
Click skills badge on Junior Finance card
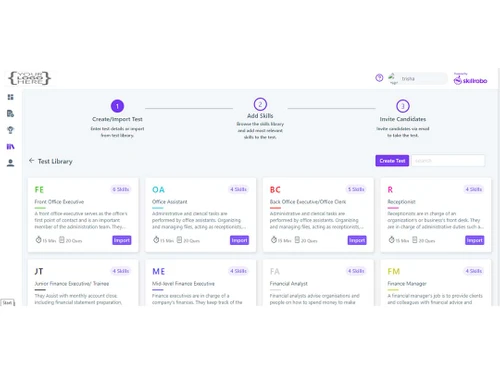[x=121, y=271]
